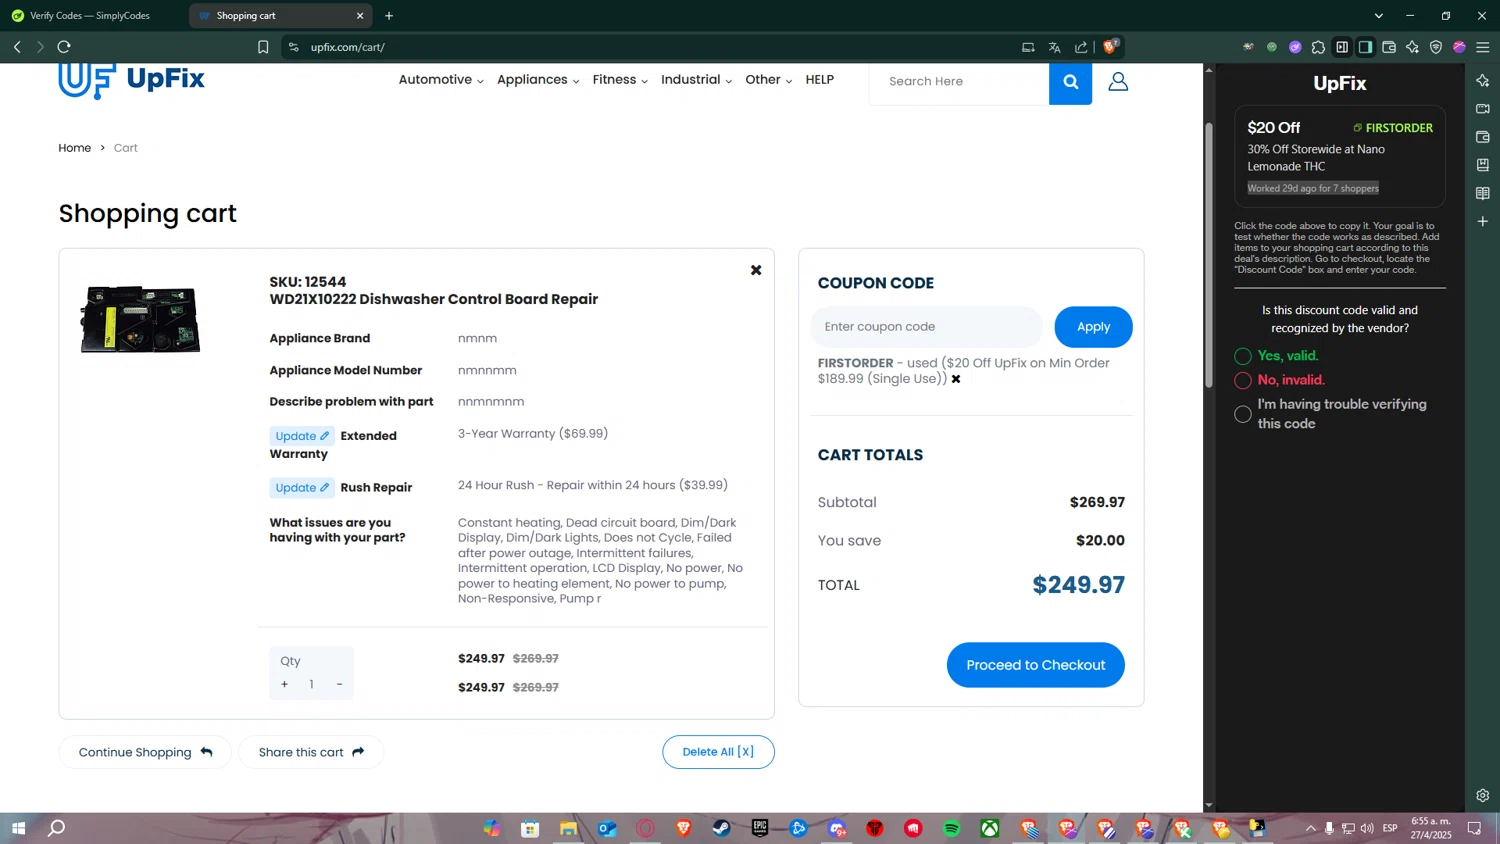Expand the Industrial menu
Image resolution: width=1500 pixels, height=844 pixels.
696,80
